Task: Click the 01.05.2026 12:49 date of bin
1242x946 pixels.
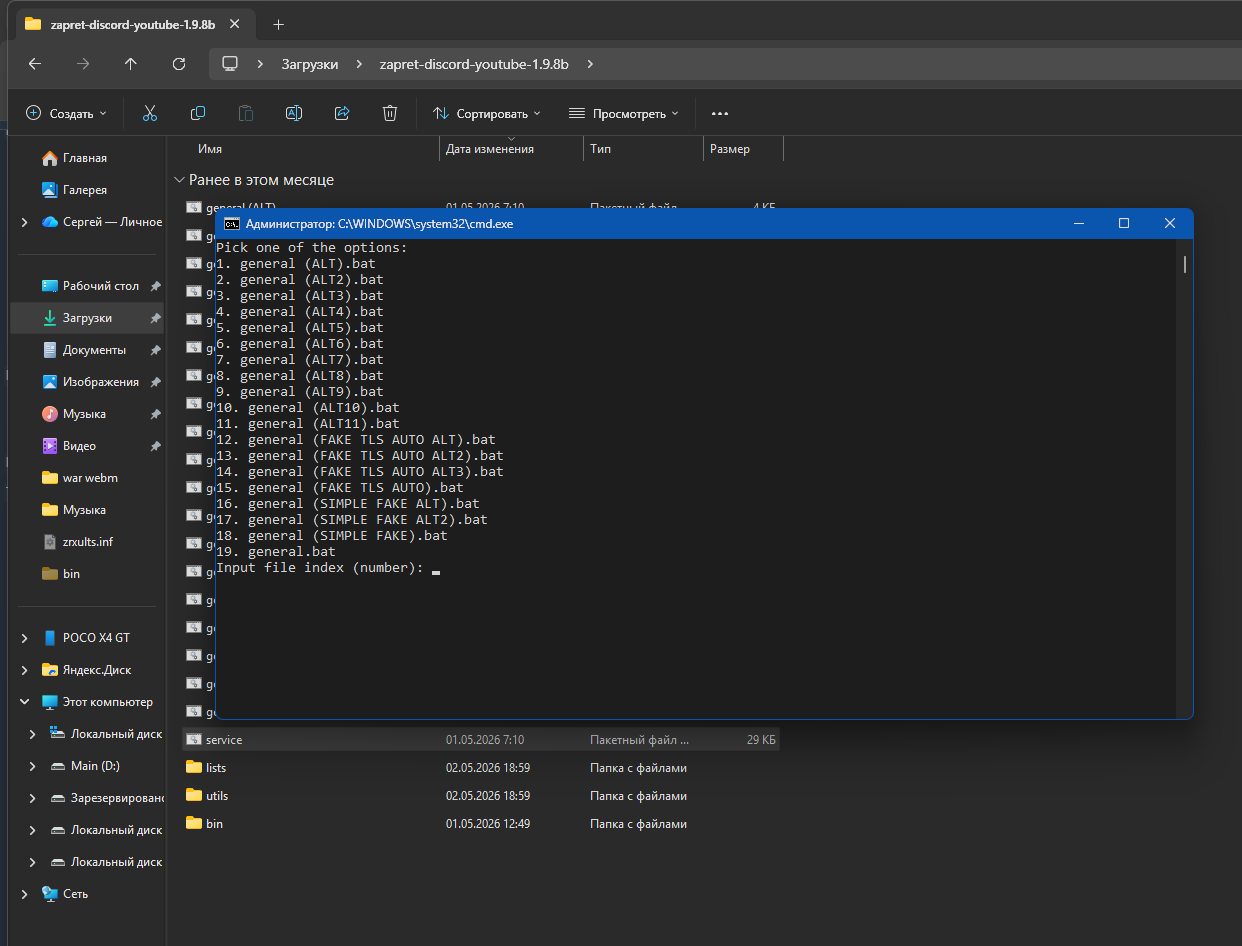Action: (x=488, y=824)
